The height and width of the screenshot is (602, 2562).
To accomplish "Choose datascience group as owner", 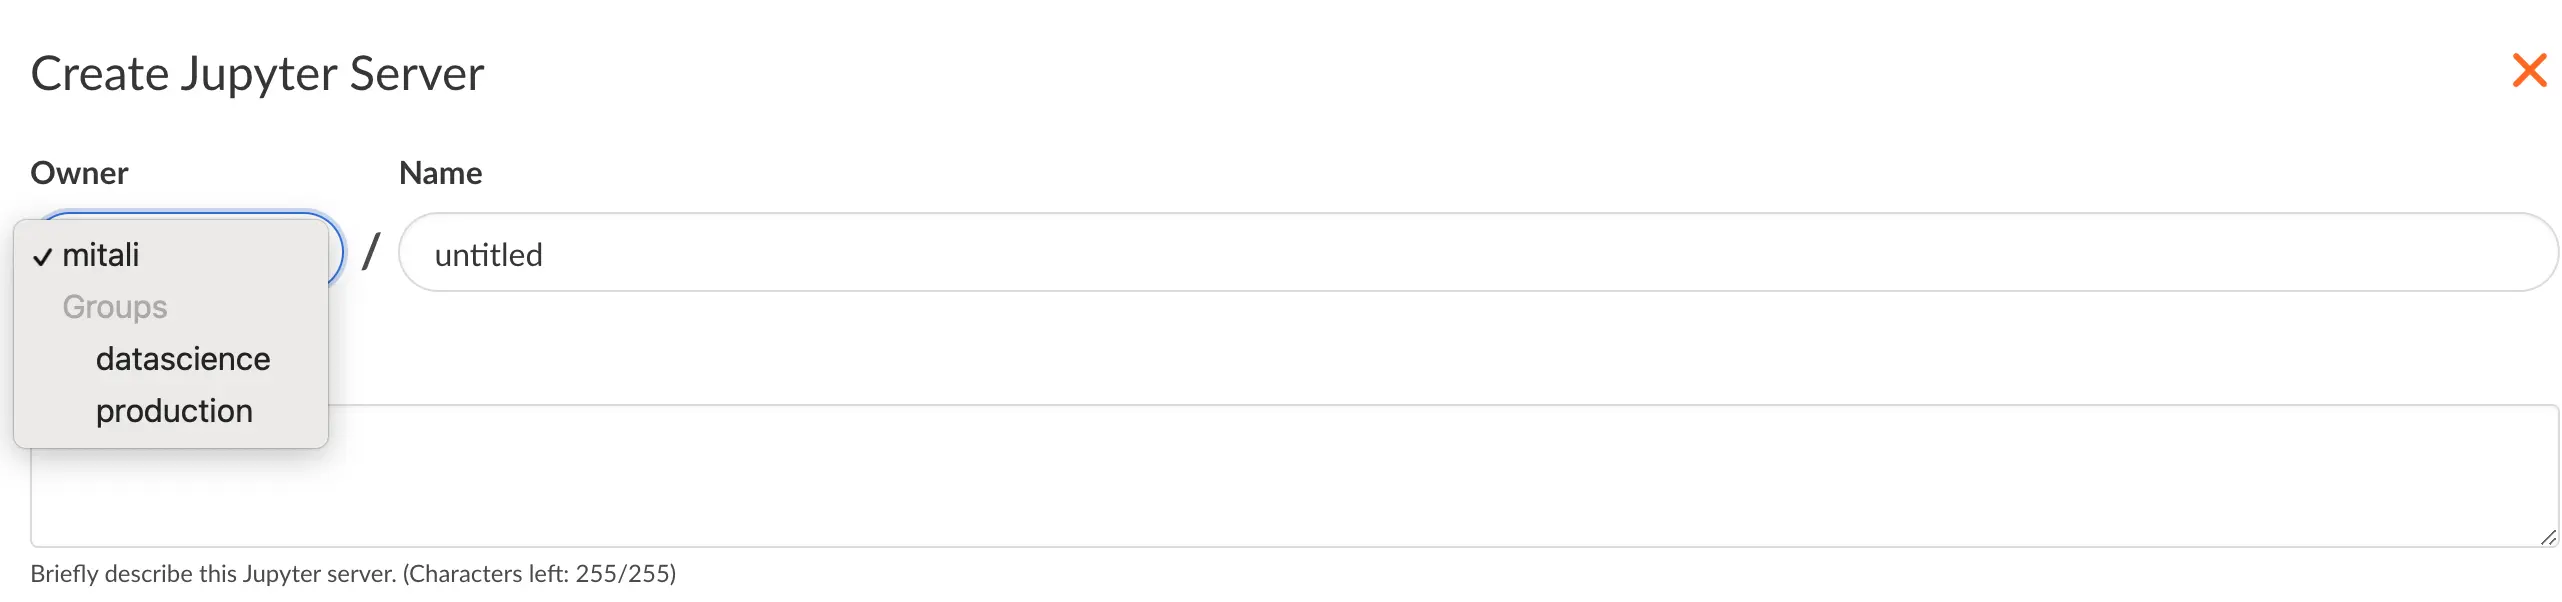I will 183,359.
